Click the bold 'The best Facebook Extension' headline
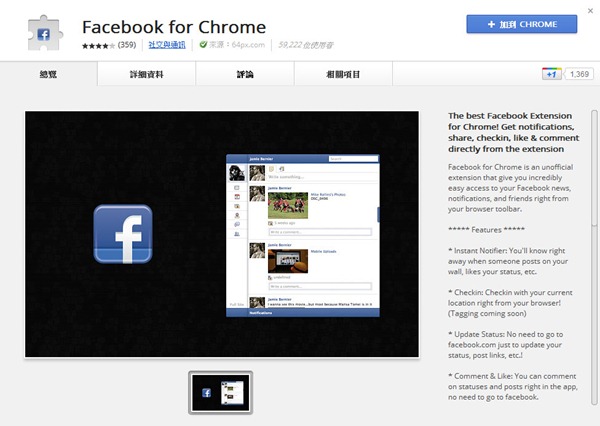600x426 pixels. (514, 132)
